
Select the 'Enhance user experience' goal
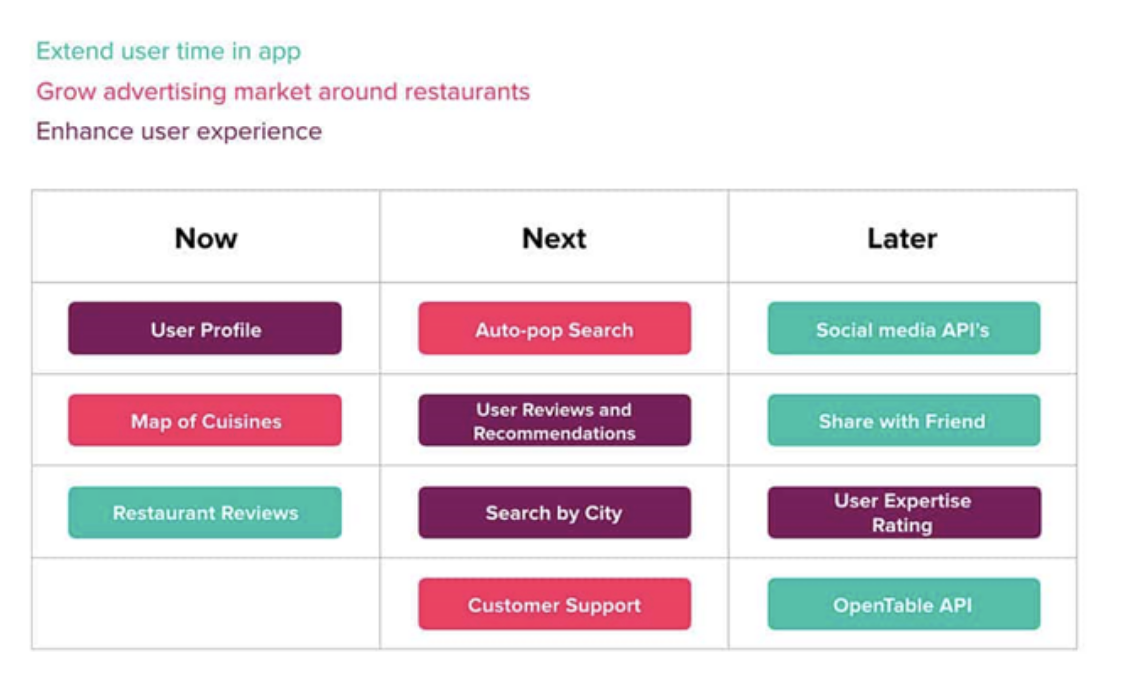179,131
